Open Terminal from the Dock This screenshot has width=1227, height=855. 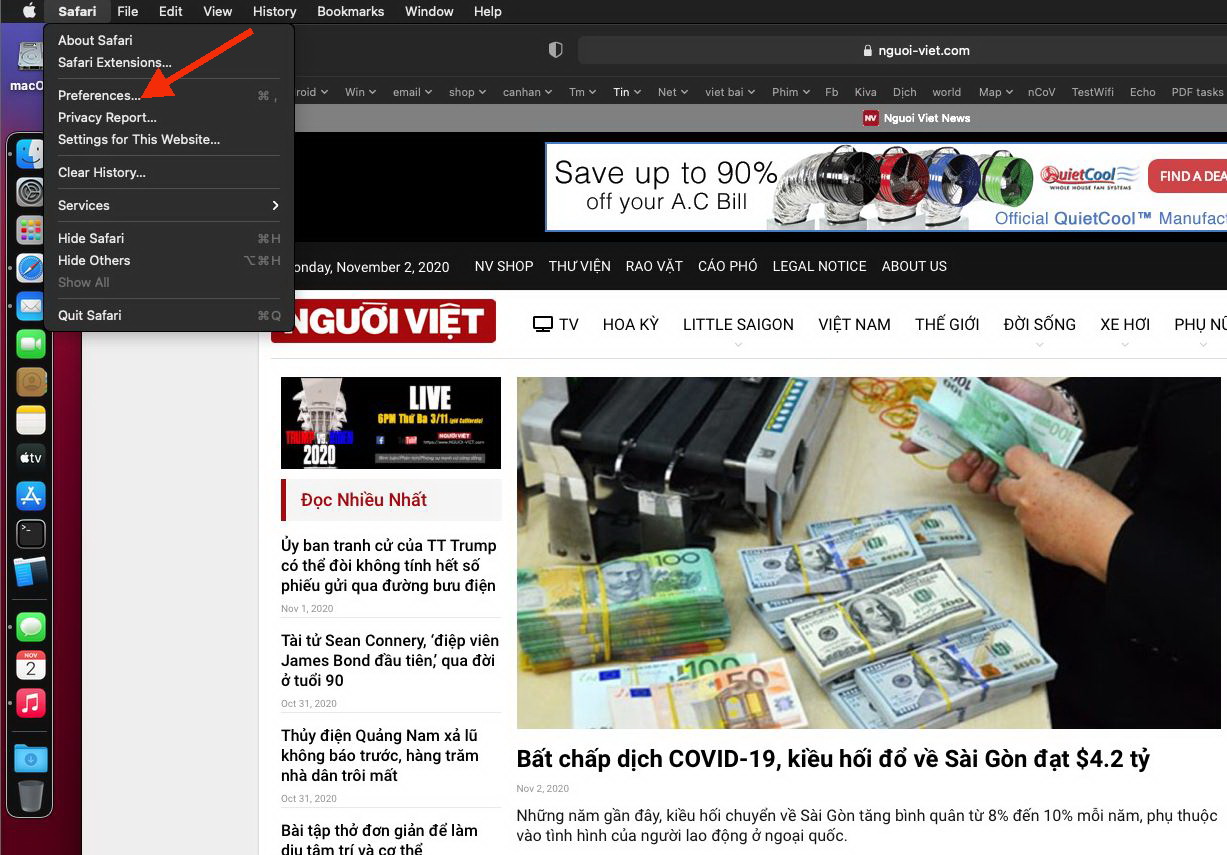click(x=31, y=533)
